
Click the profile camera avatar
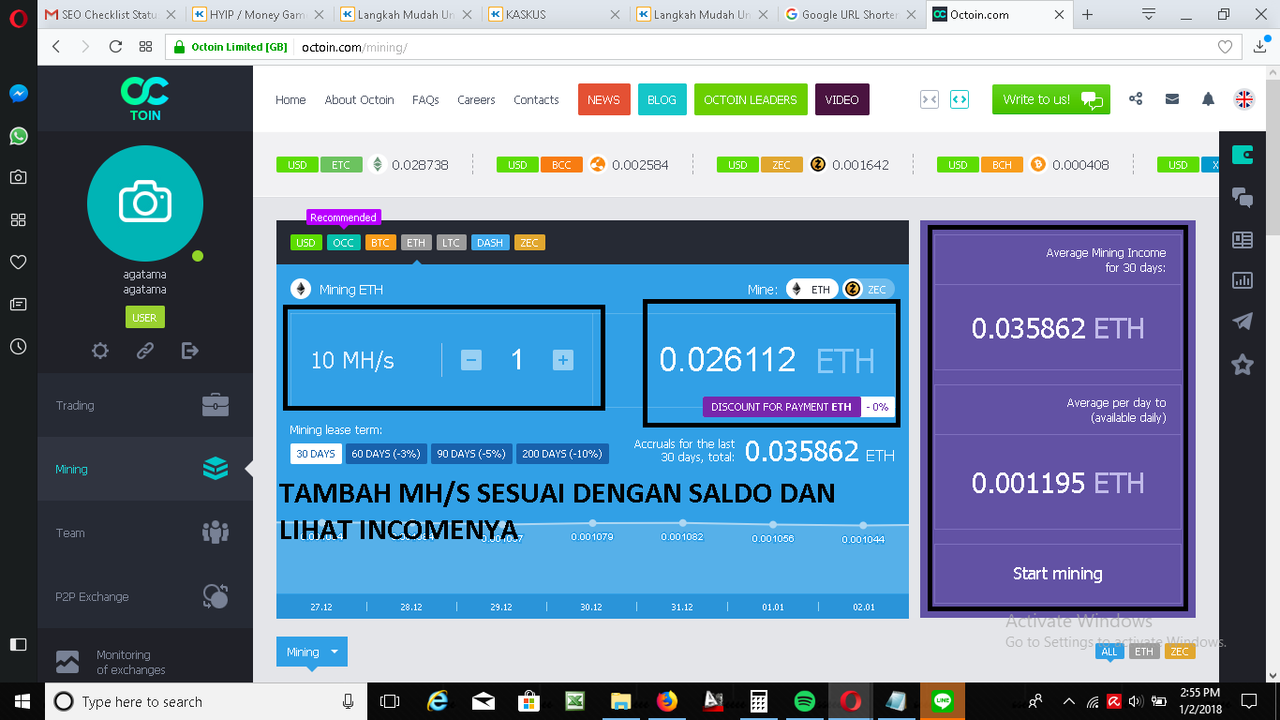145,203
